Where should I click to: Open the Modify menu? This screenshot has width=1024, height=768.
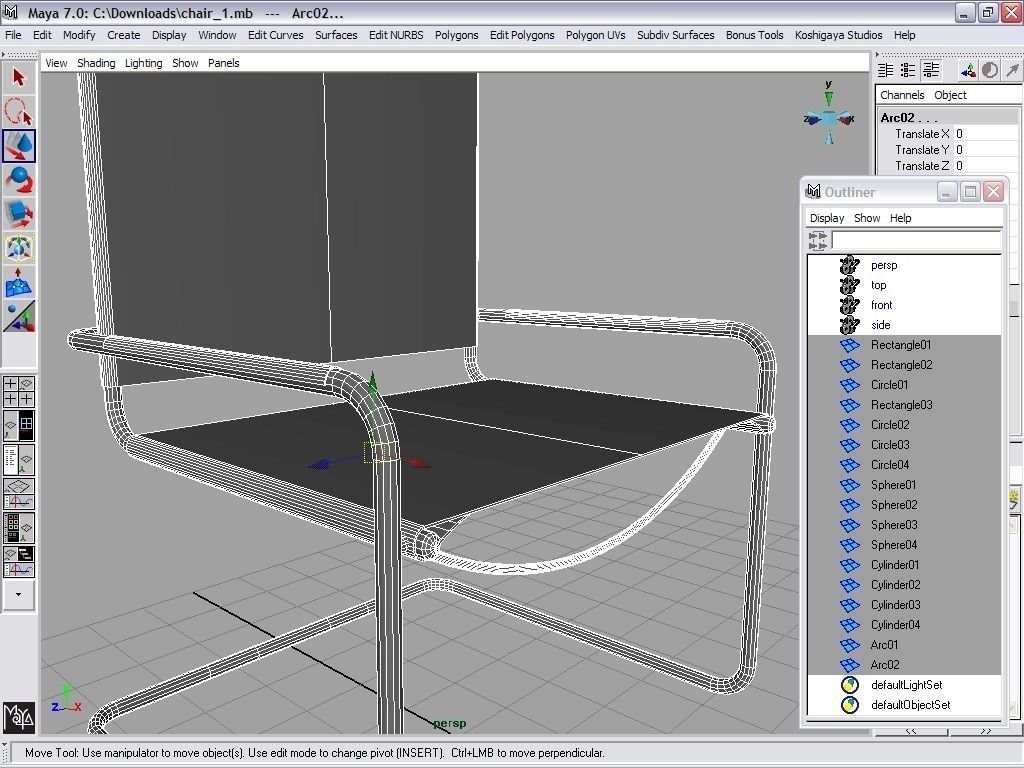[x=79, y=35]
